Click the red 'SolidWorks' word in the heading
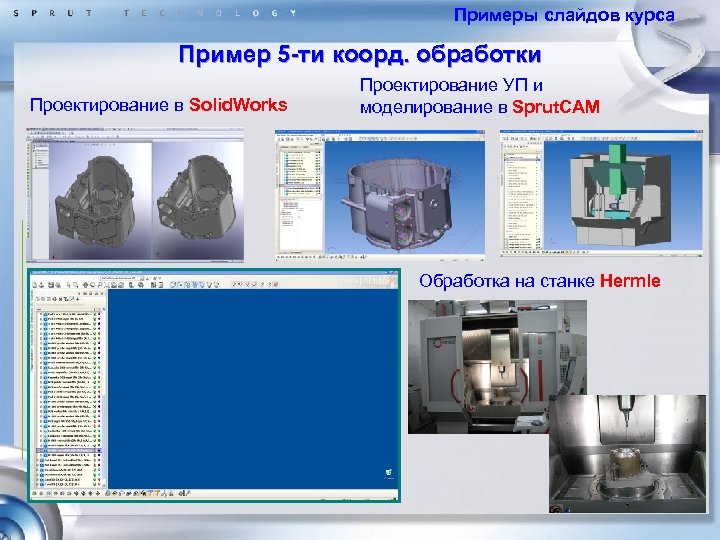The width and height of the screenshot is (720, 540). pyautogui.click(x=238, y=105)
